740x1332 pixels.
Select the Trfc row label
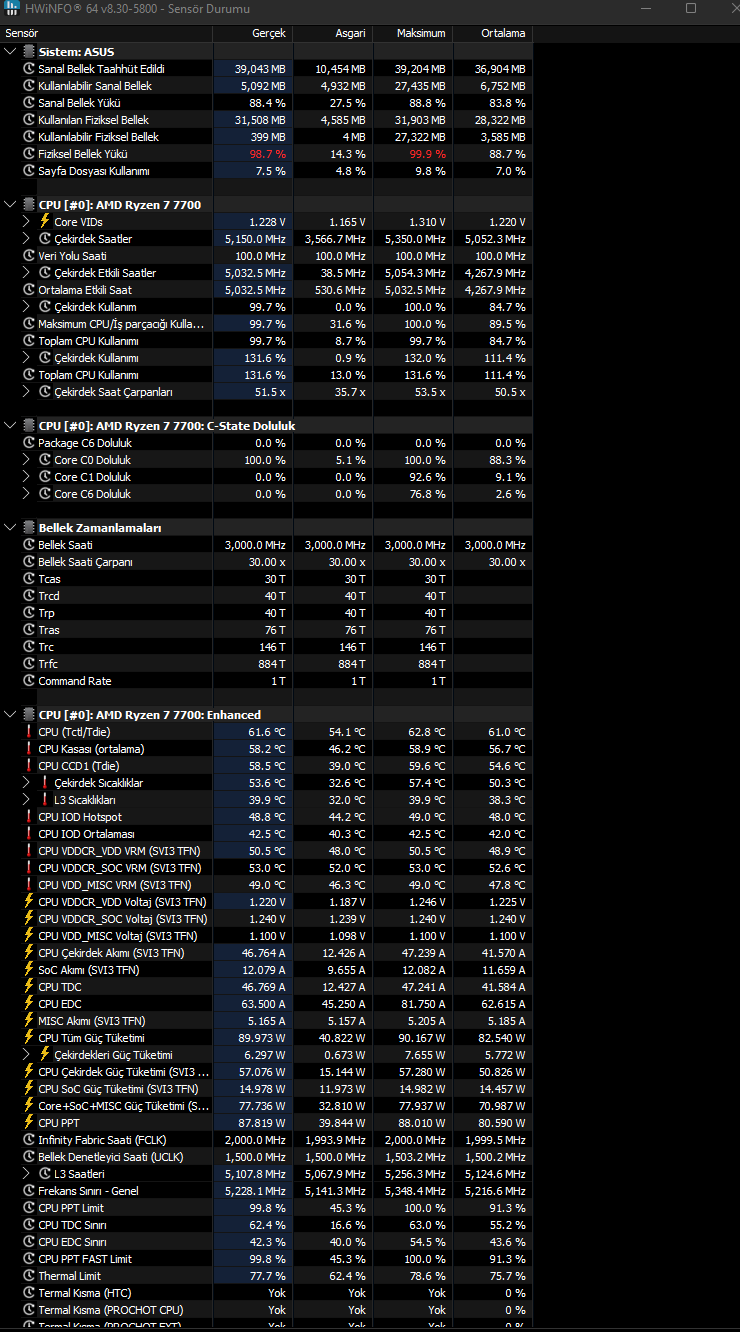click(x=48, y=664)
